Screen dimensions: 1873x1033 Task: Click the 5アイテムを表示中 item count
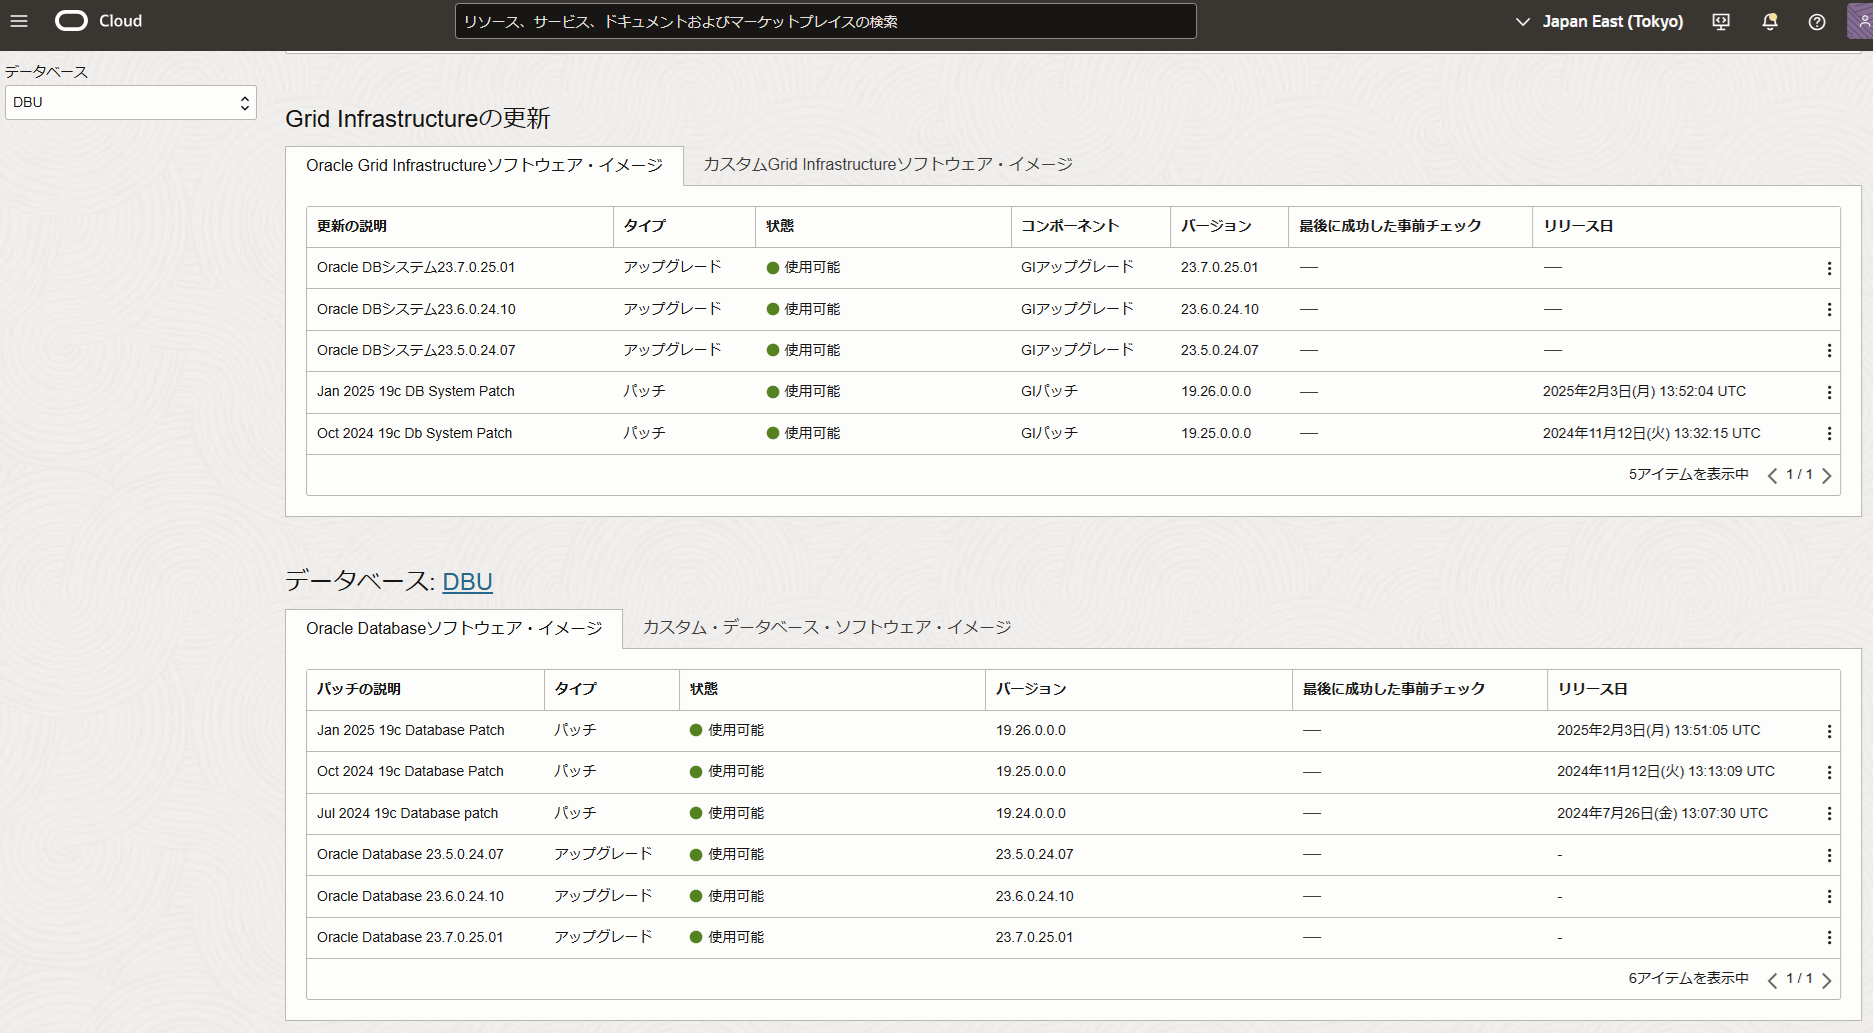tap(1688, 474)
